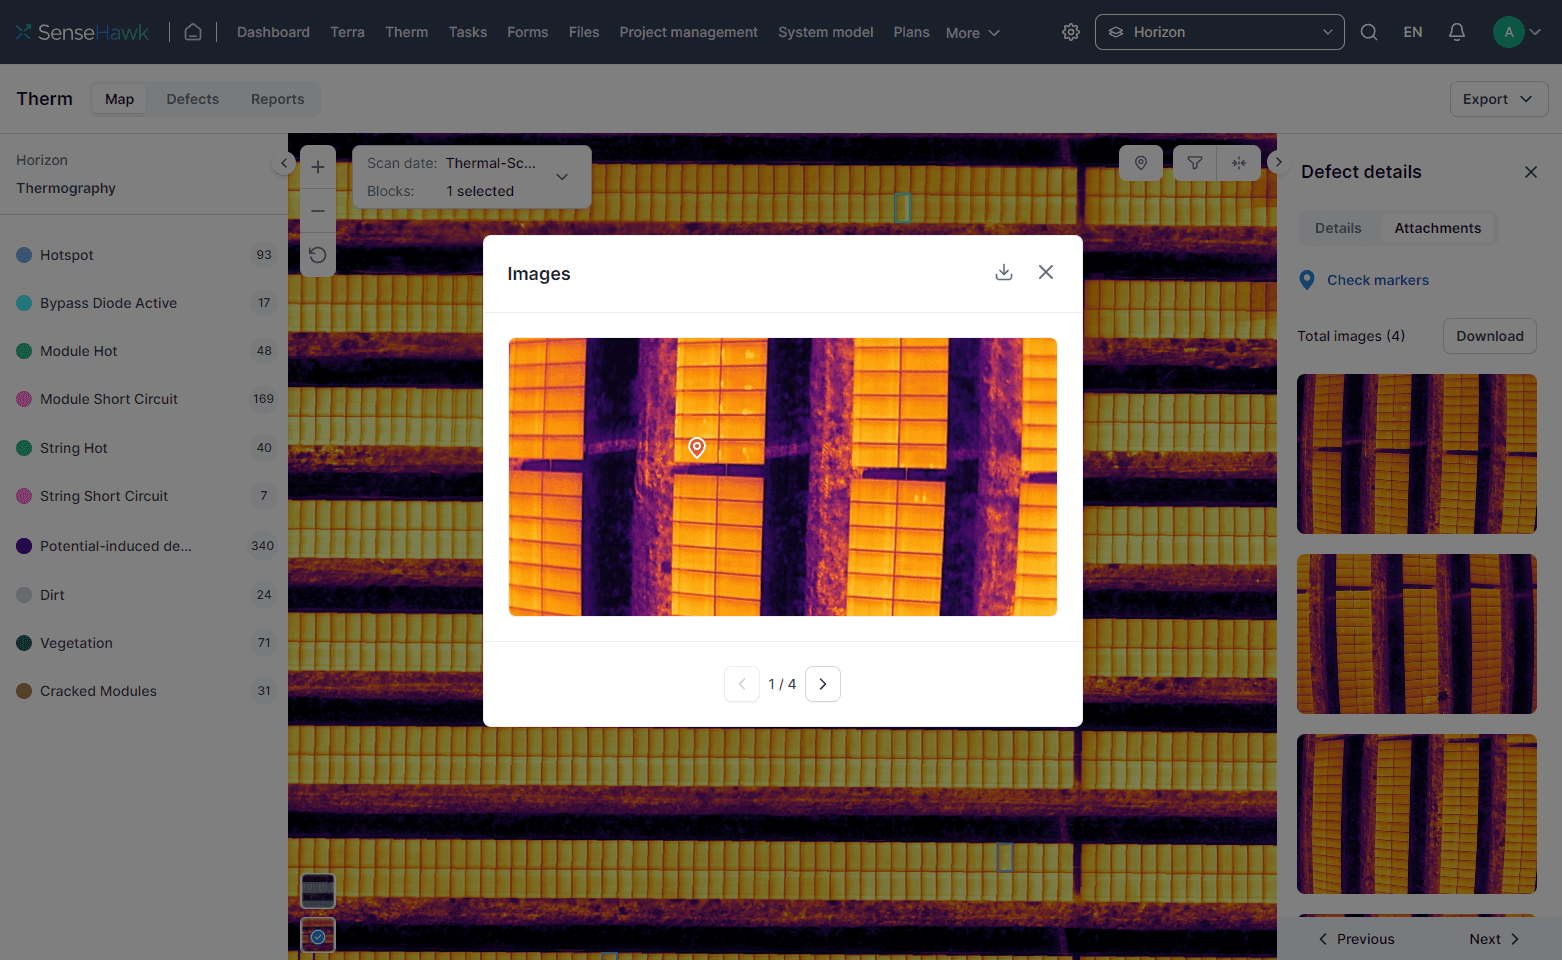Open Project management menu
The width and height of the screenshot is (1562, 960).
coord(689,32)
